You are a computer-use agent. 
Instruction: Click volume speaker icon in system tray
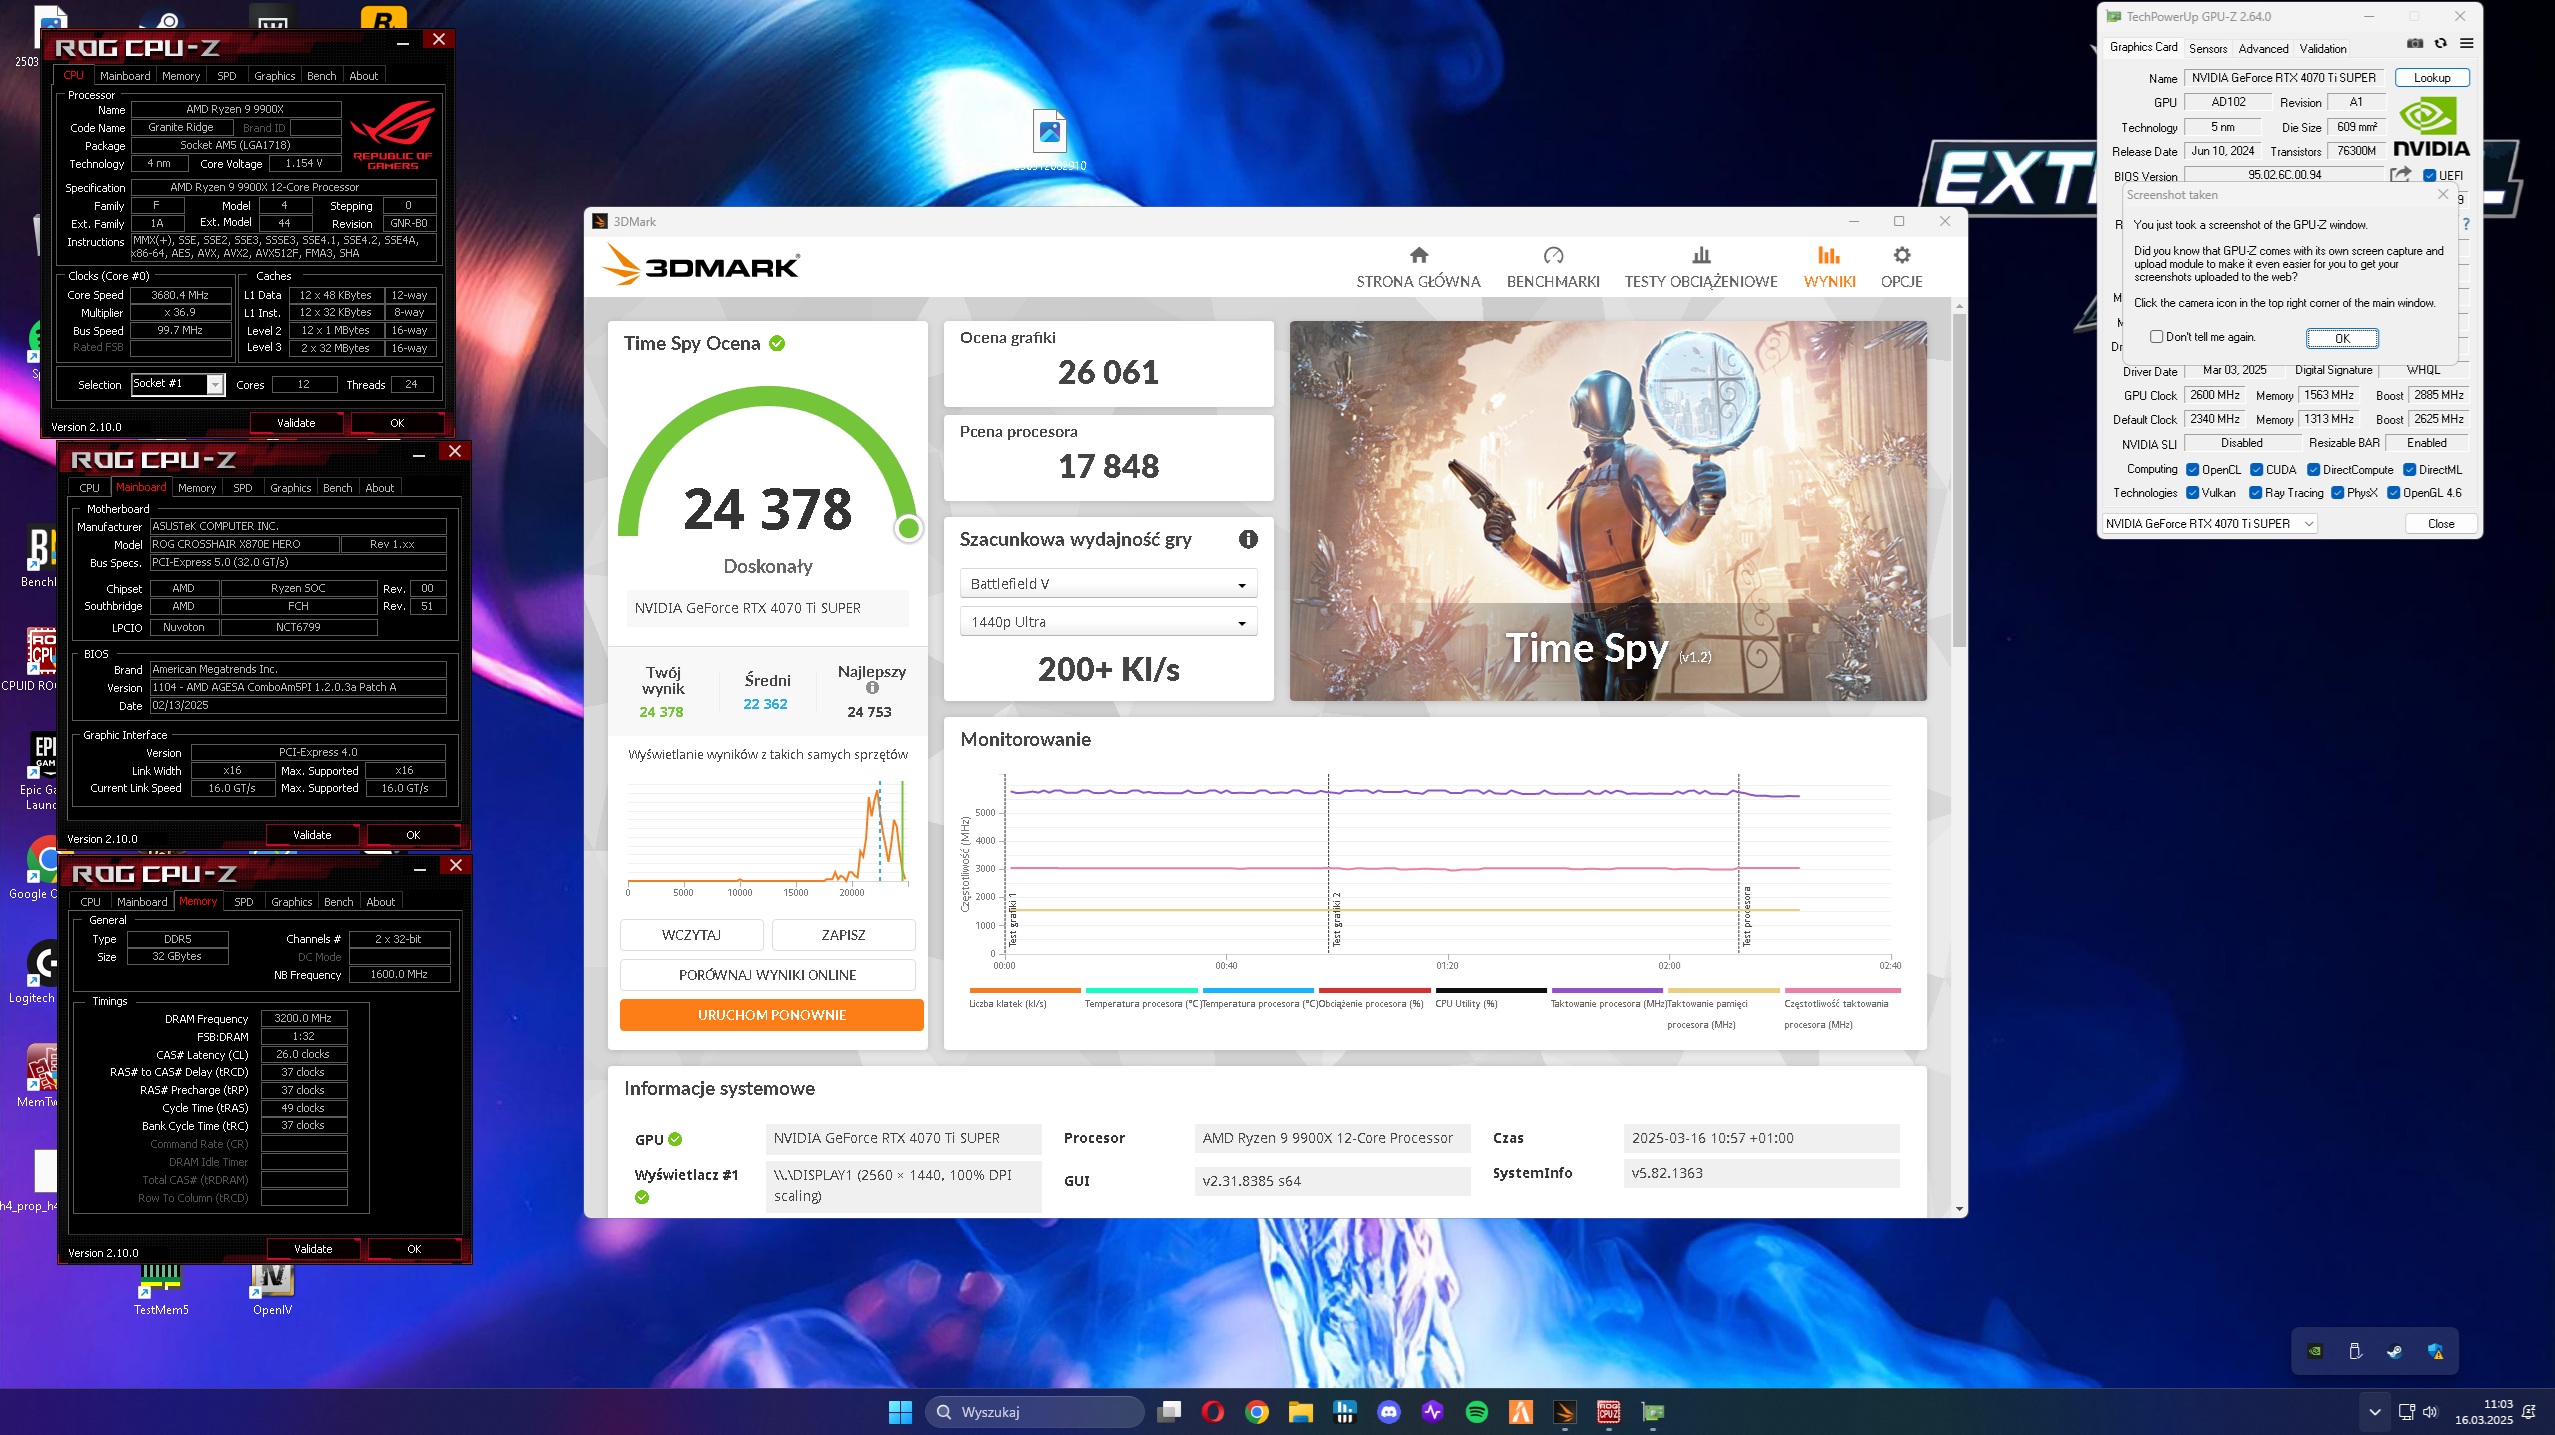point(2431,1412)
